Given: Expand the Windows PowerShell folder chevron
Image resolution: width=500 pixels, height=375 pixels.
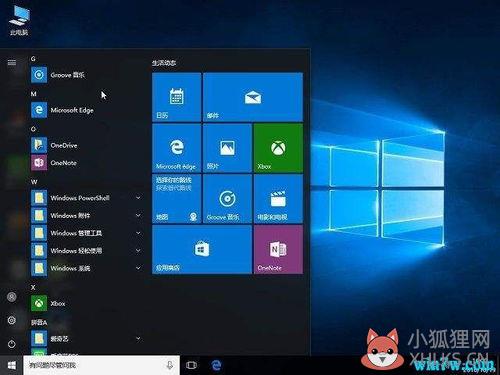Looking at the screenshot, I should 138,198.
